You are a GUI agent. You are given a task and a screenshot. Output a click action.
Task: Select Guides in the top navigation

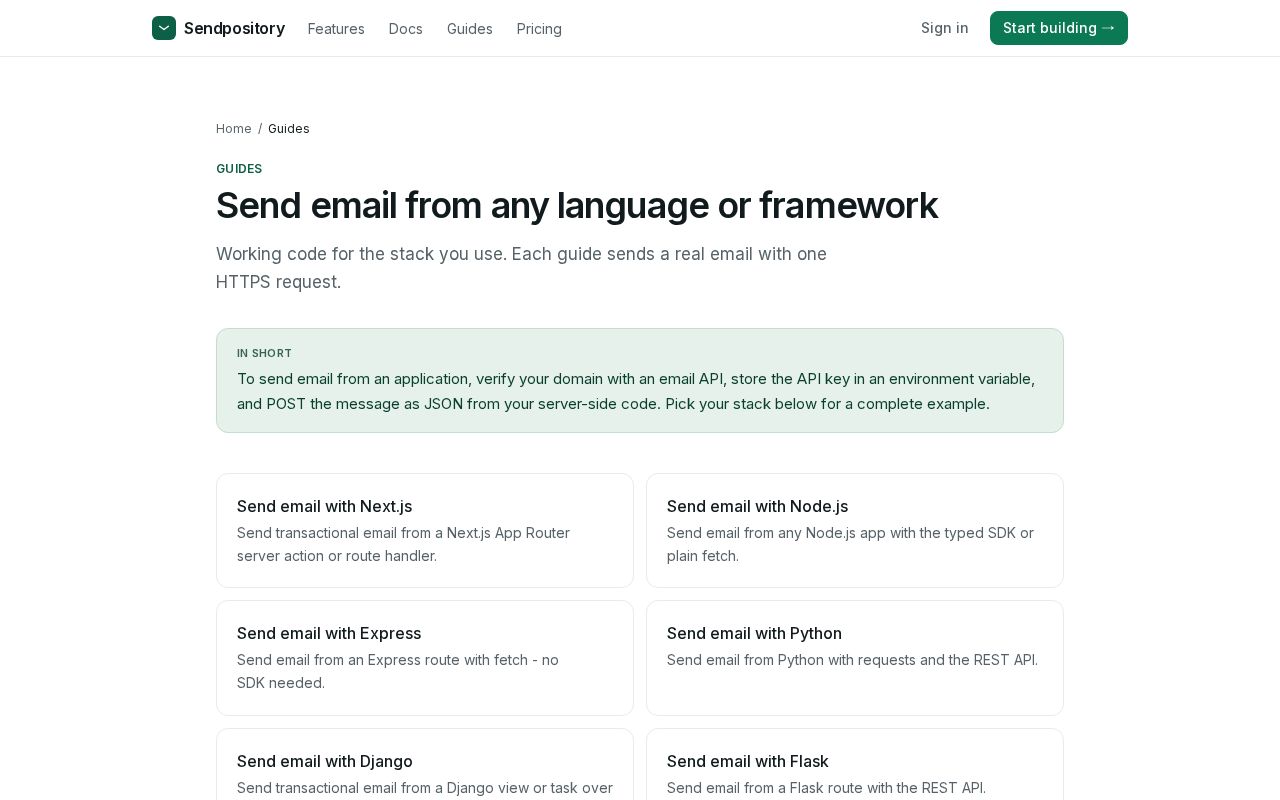click(x=470, y=29)
